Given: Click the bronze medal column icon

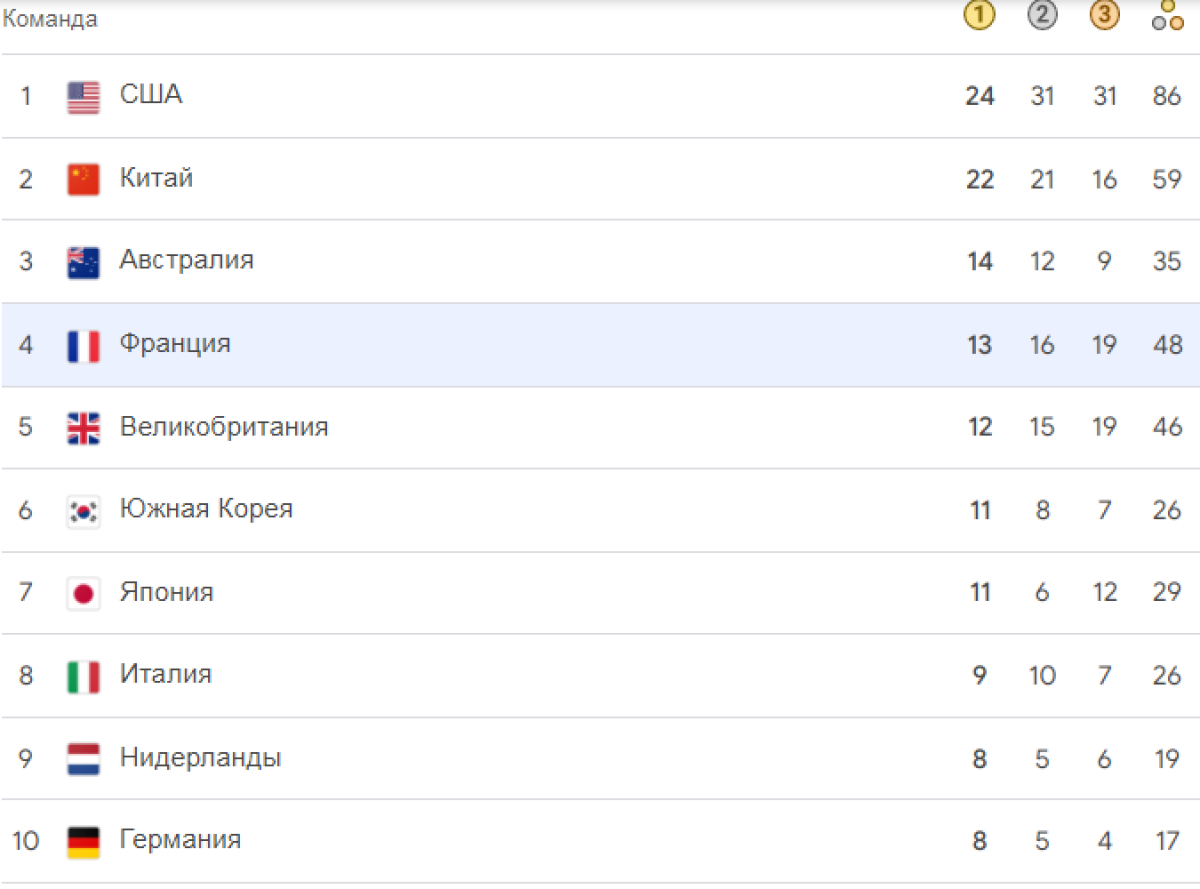Looking at the screenshot, I should (x=1104, y=15).
